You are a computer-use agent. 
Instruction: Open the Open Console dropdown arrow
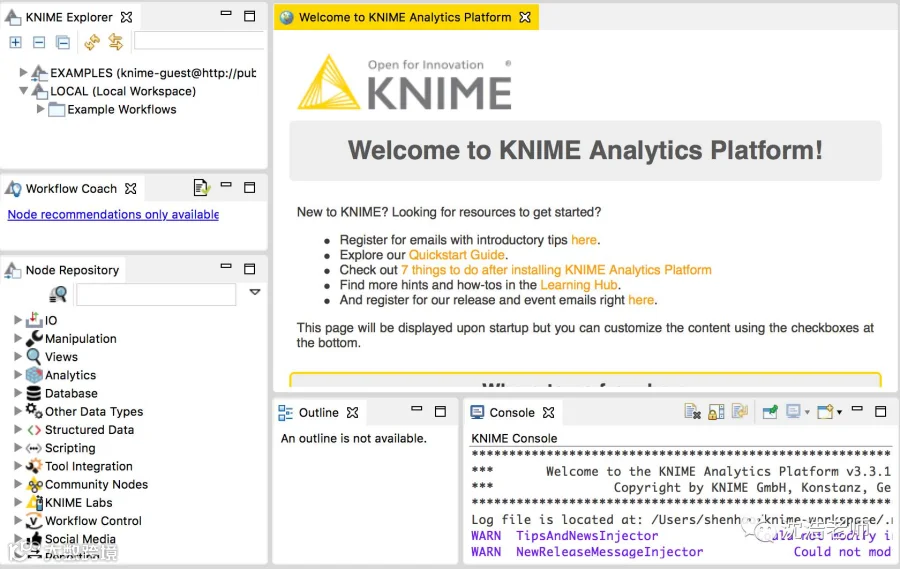tap(839, 412)
